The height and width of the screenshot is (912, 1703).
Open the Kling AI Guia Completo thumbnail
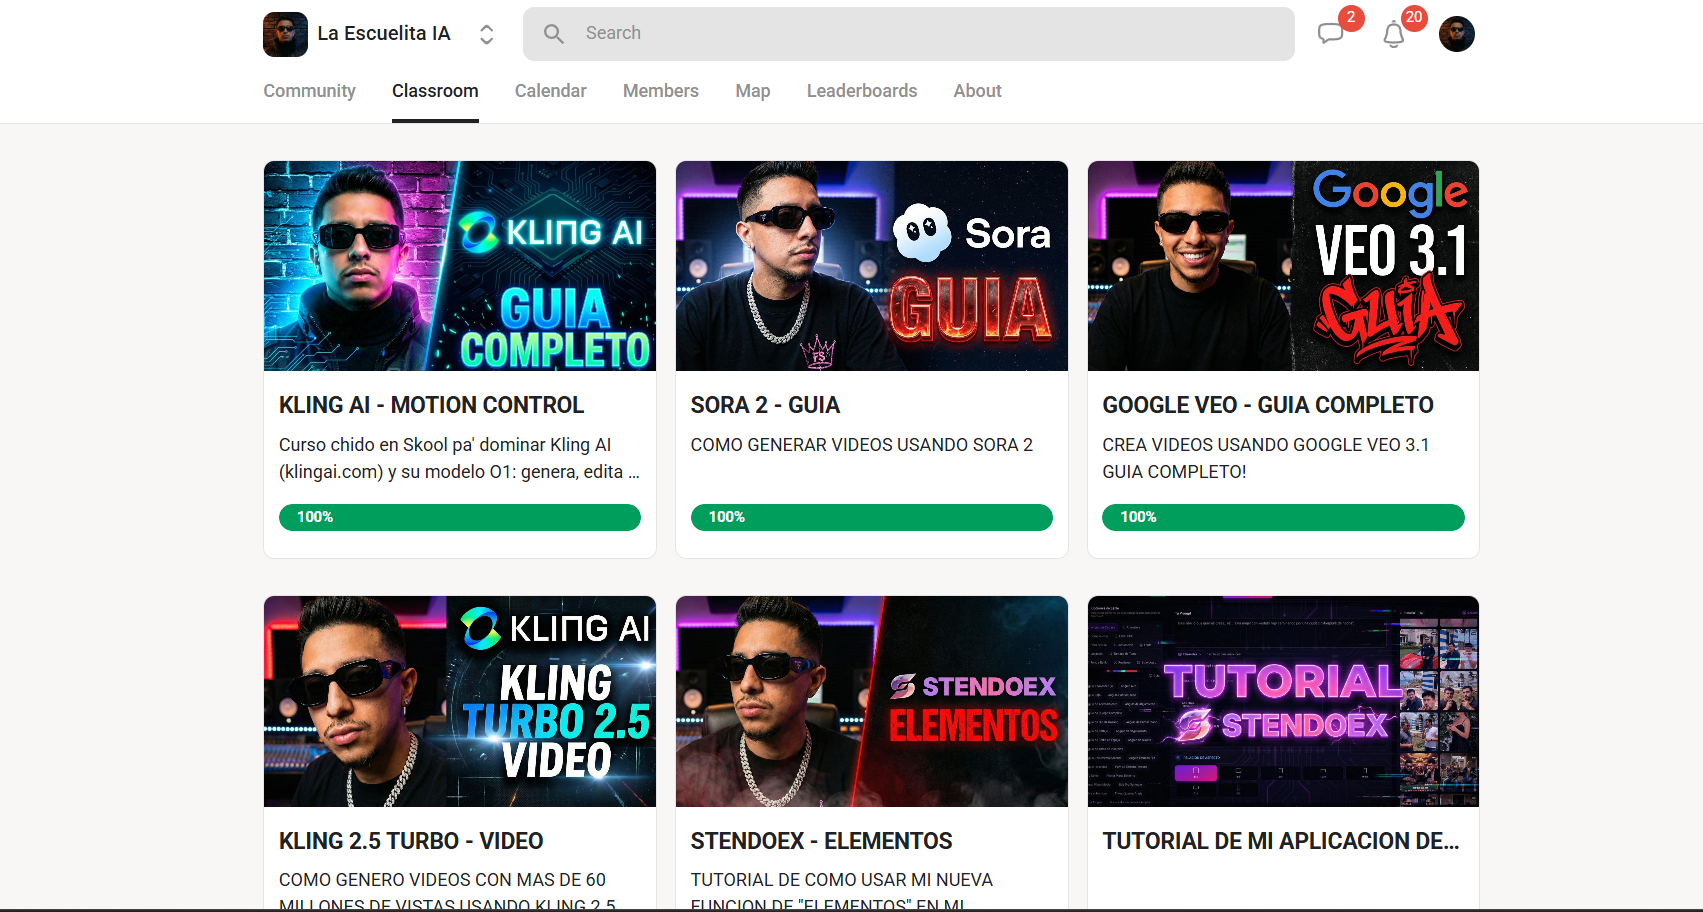pyautogui.click(x=460, y=266)
